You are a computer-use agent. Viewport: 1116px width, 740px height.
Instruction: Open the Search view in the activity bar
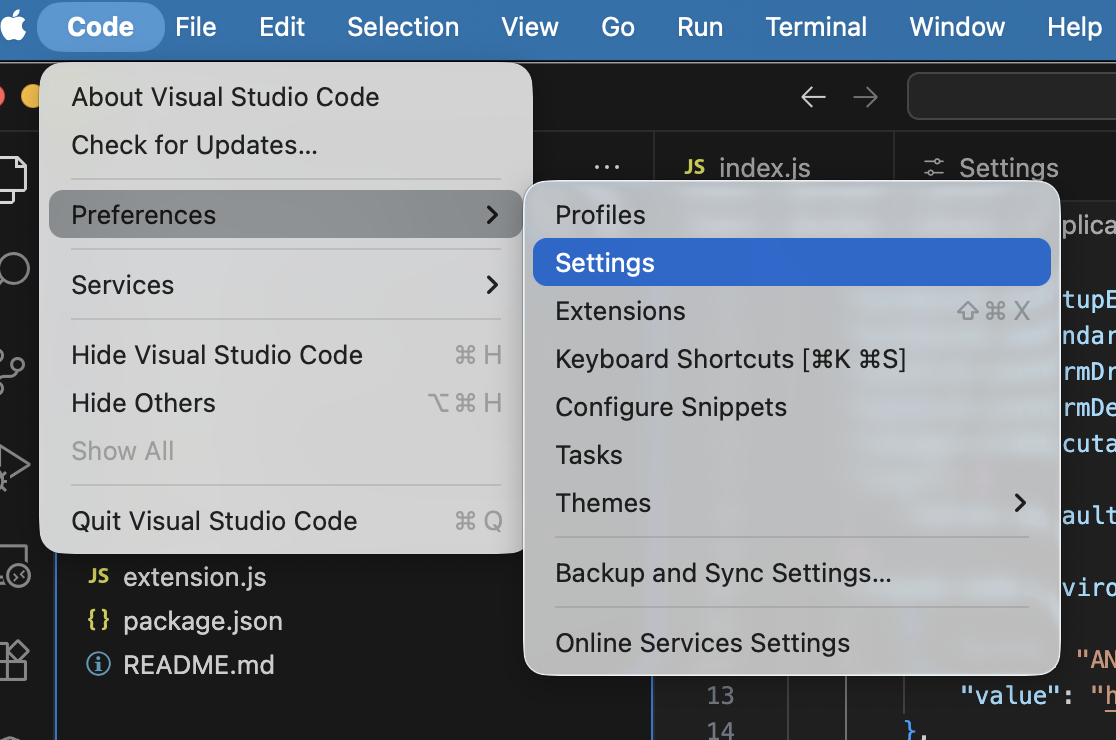pos(14,269)
